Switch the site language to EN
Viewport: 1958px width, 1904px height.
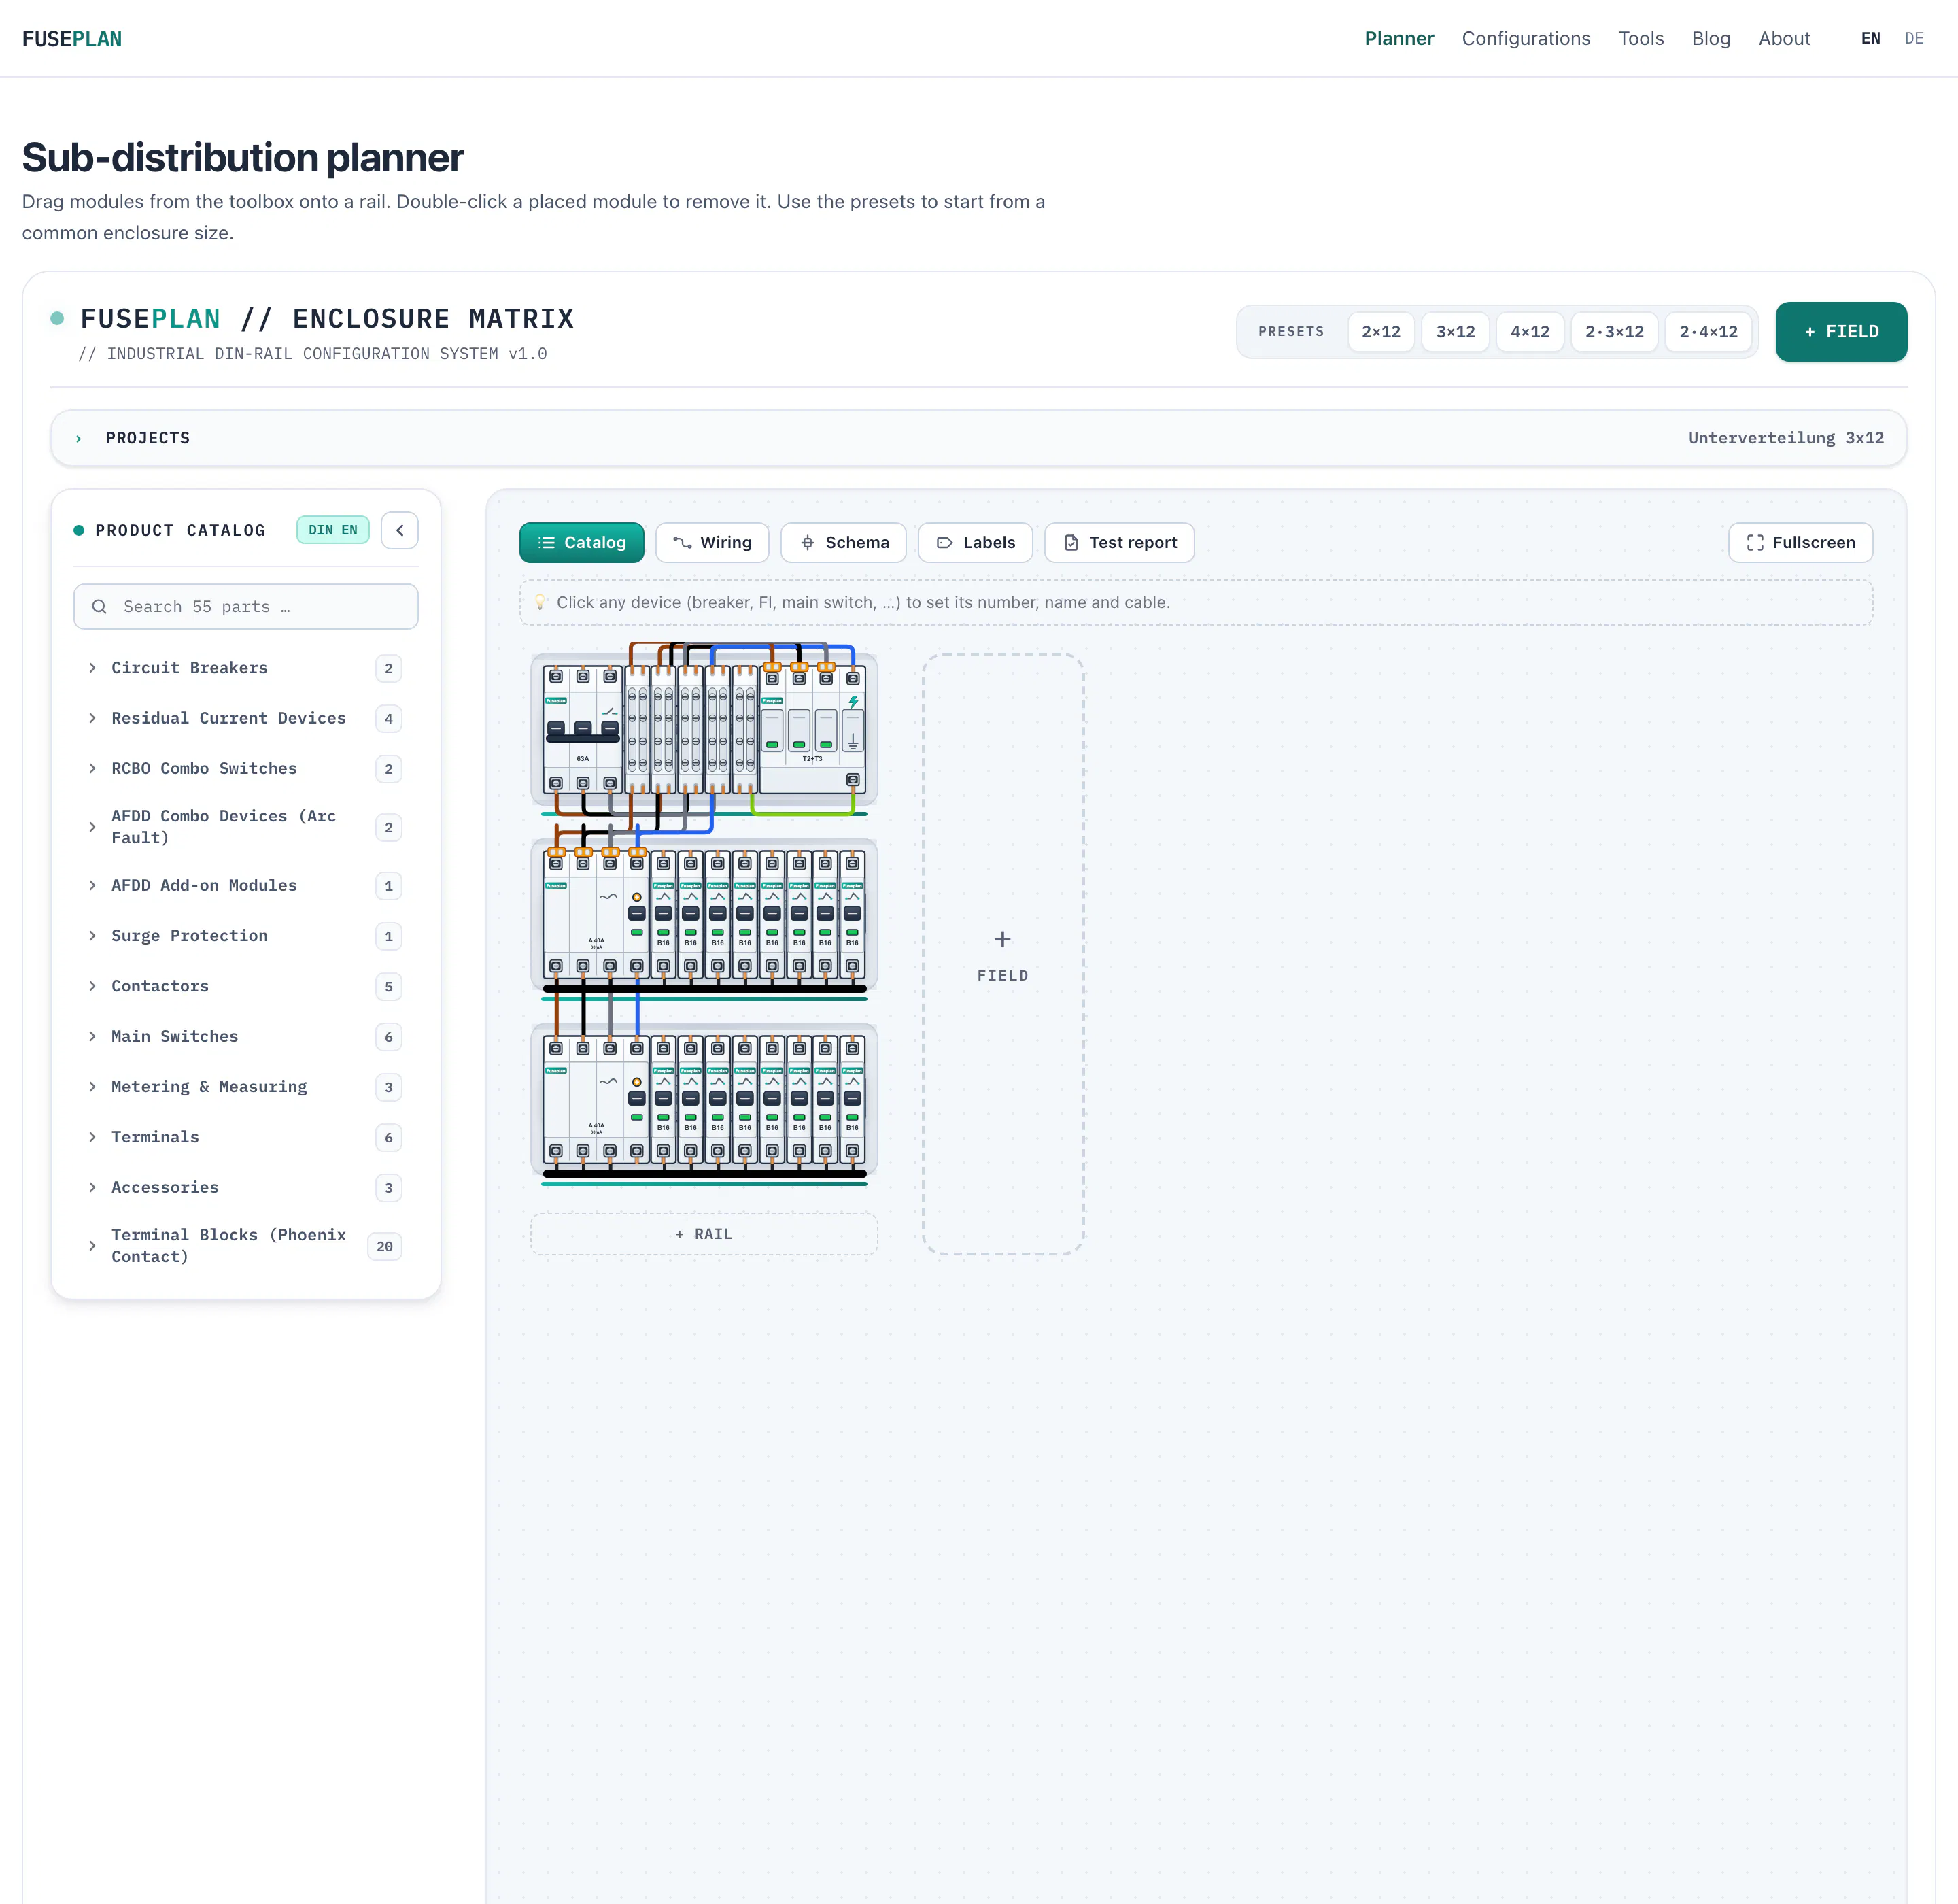pyautogui.click(x=1870, y=38)
